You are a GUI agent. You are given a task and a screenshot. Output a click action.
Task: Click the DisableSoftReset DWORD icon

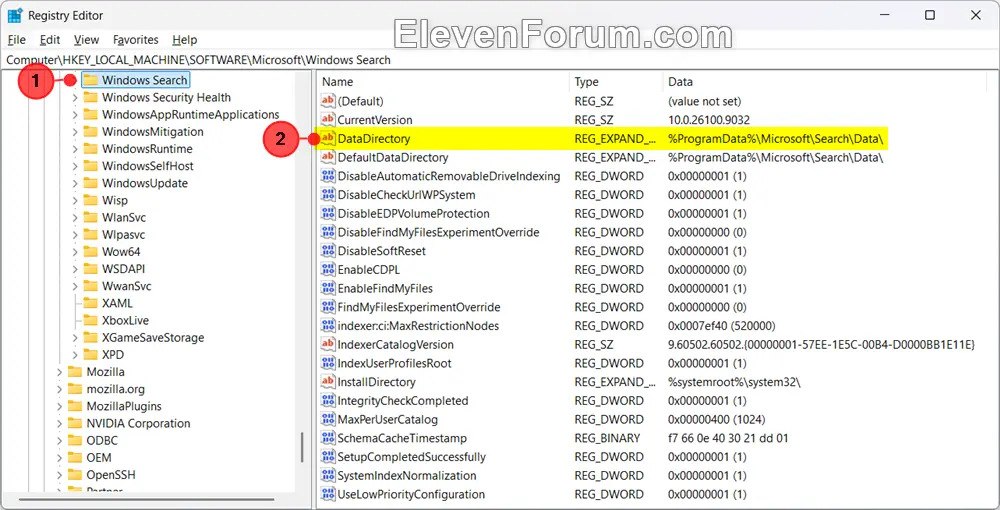pyautogui.click(x=328, y=251)
